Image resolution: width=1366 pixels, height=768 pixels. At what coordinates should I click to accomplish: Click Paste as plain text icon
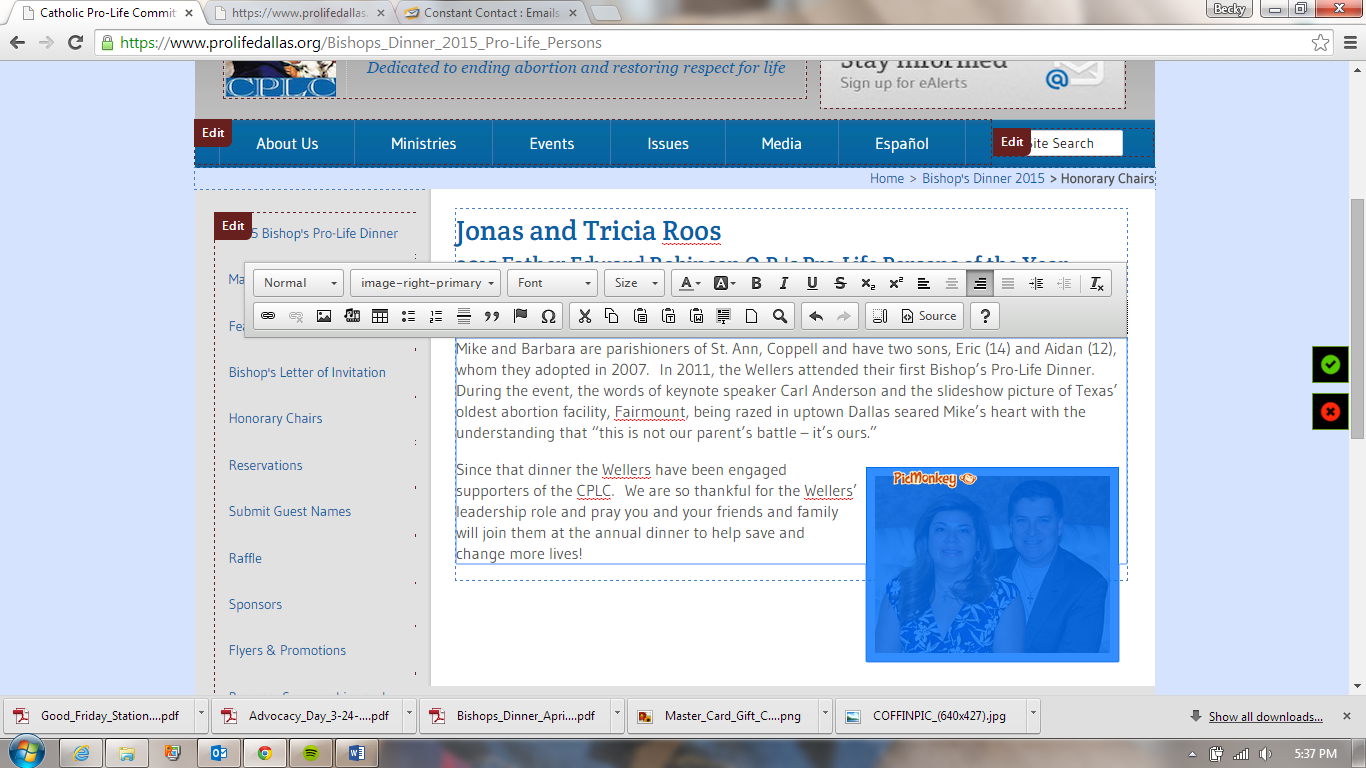tap(669, 316)
